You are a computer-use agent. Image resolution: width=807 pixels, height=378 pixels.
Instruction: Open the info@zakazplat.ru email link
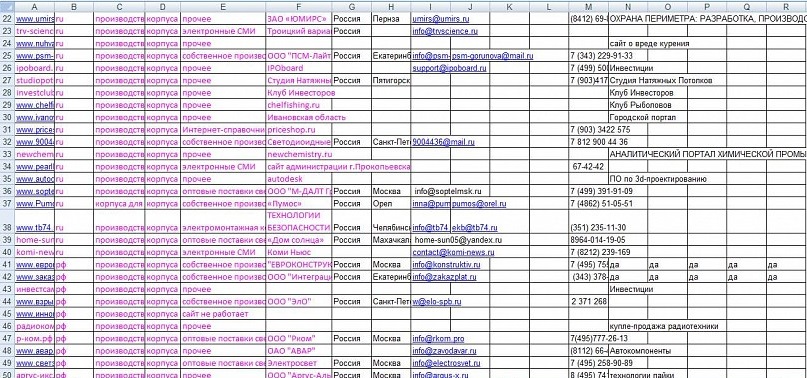[444, 277]
